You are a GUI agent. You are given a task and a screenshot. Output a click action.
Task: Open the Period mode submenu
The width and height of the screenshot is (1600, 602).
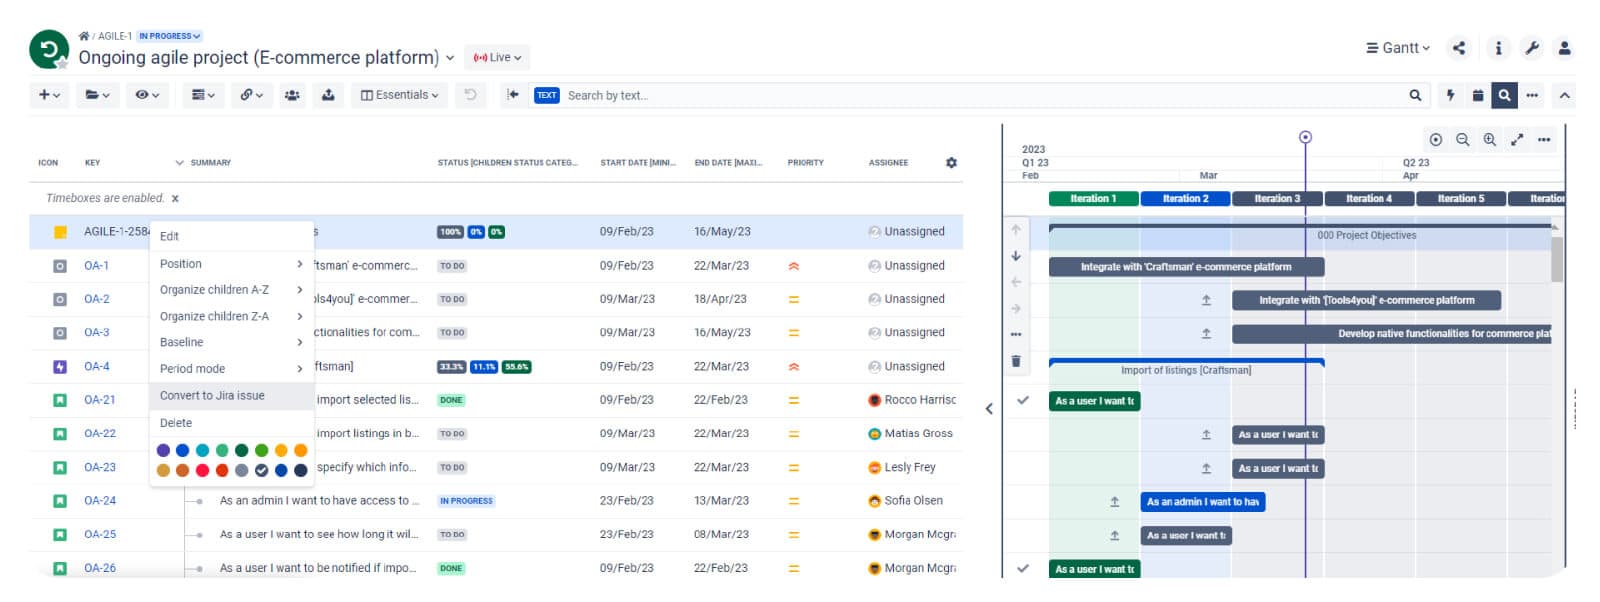pos(232,369)
